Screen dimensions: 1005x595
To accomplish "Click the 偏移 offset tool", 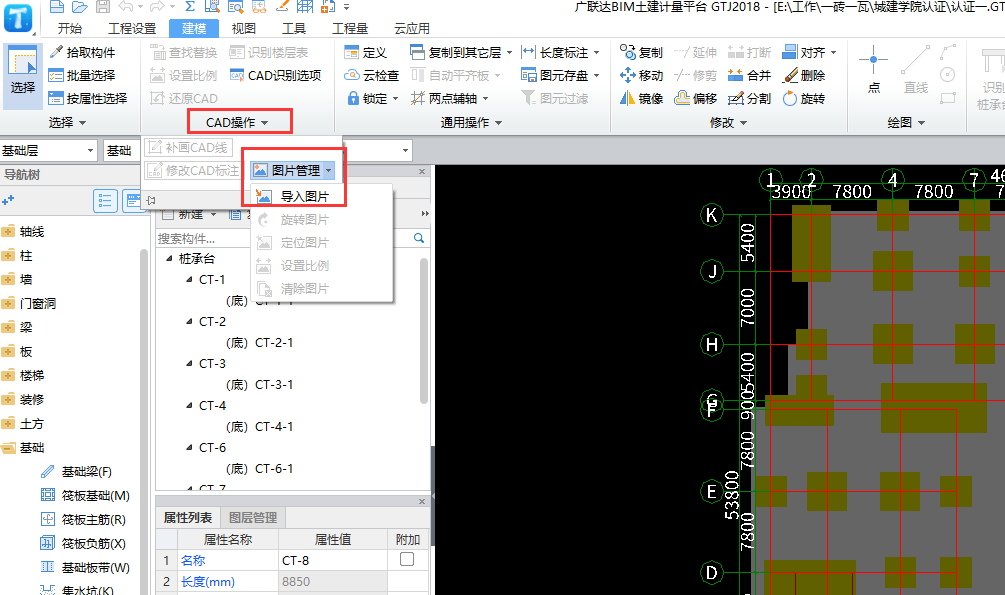I will [x=696, y=99].
